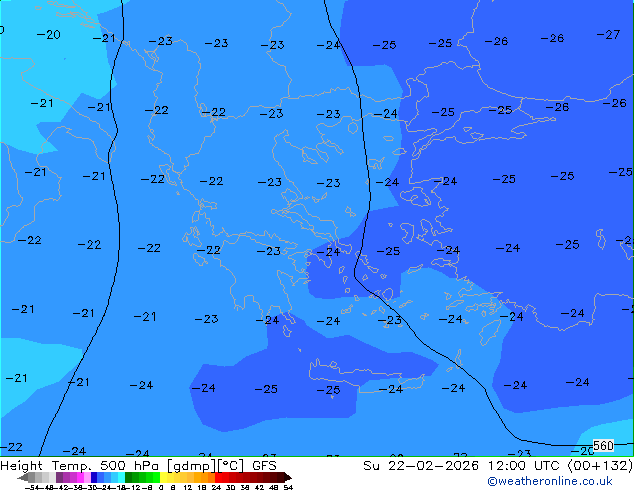Pick the darkest green legend swatch

(128, 477)
